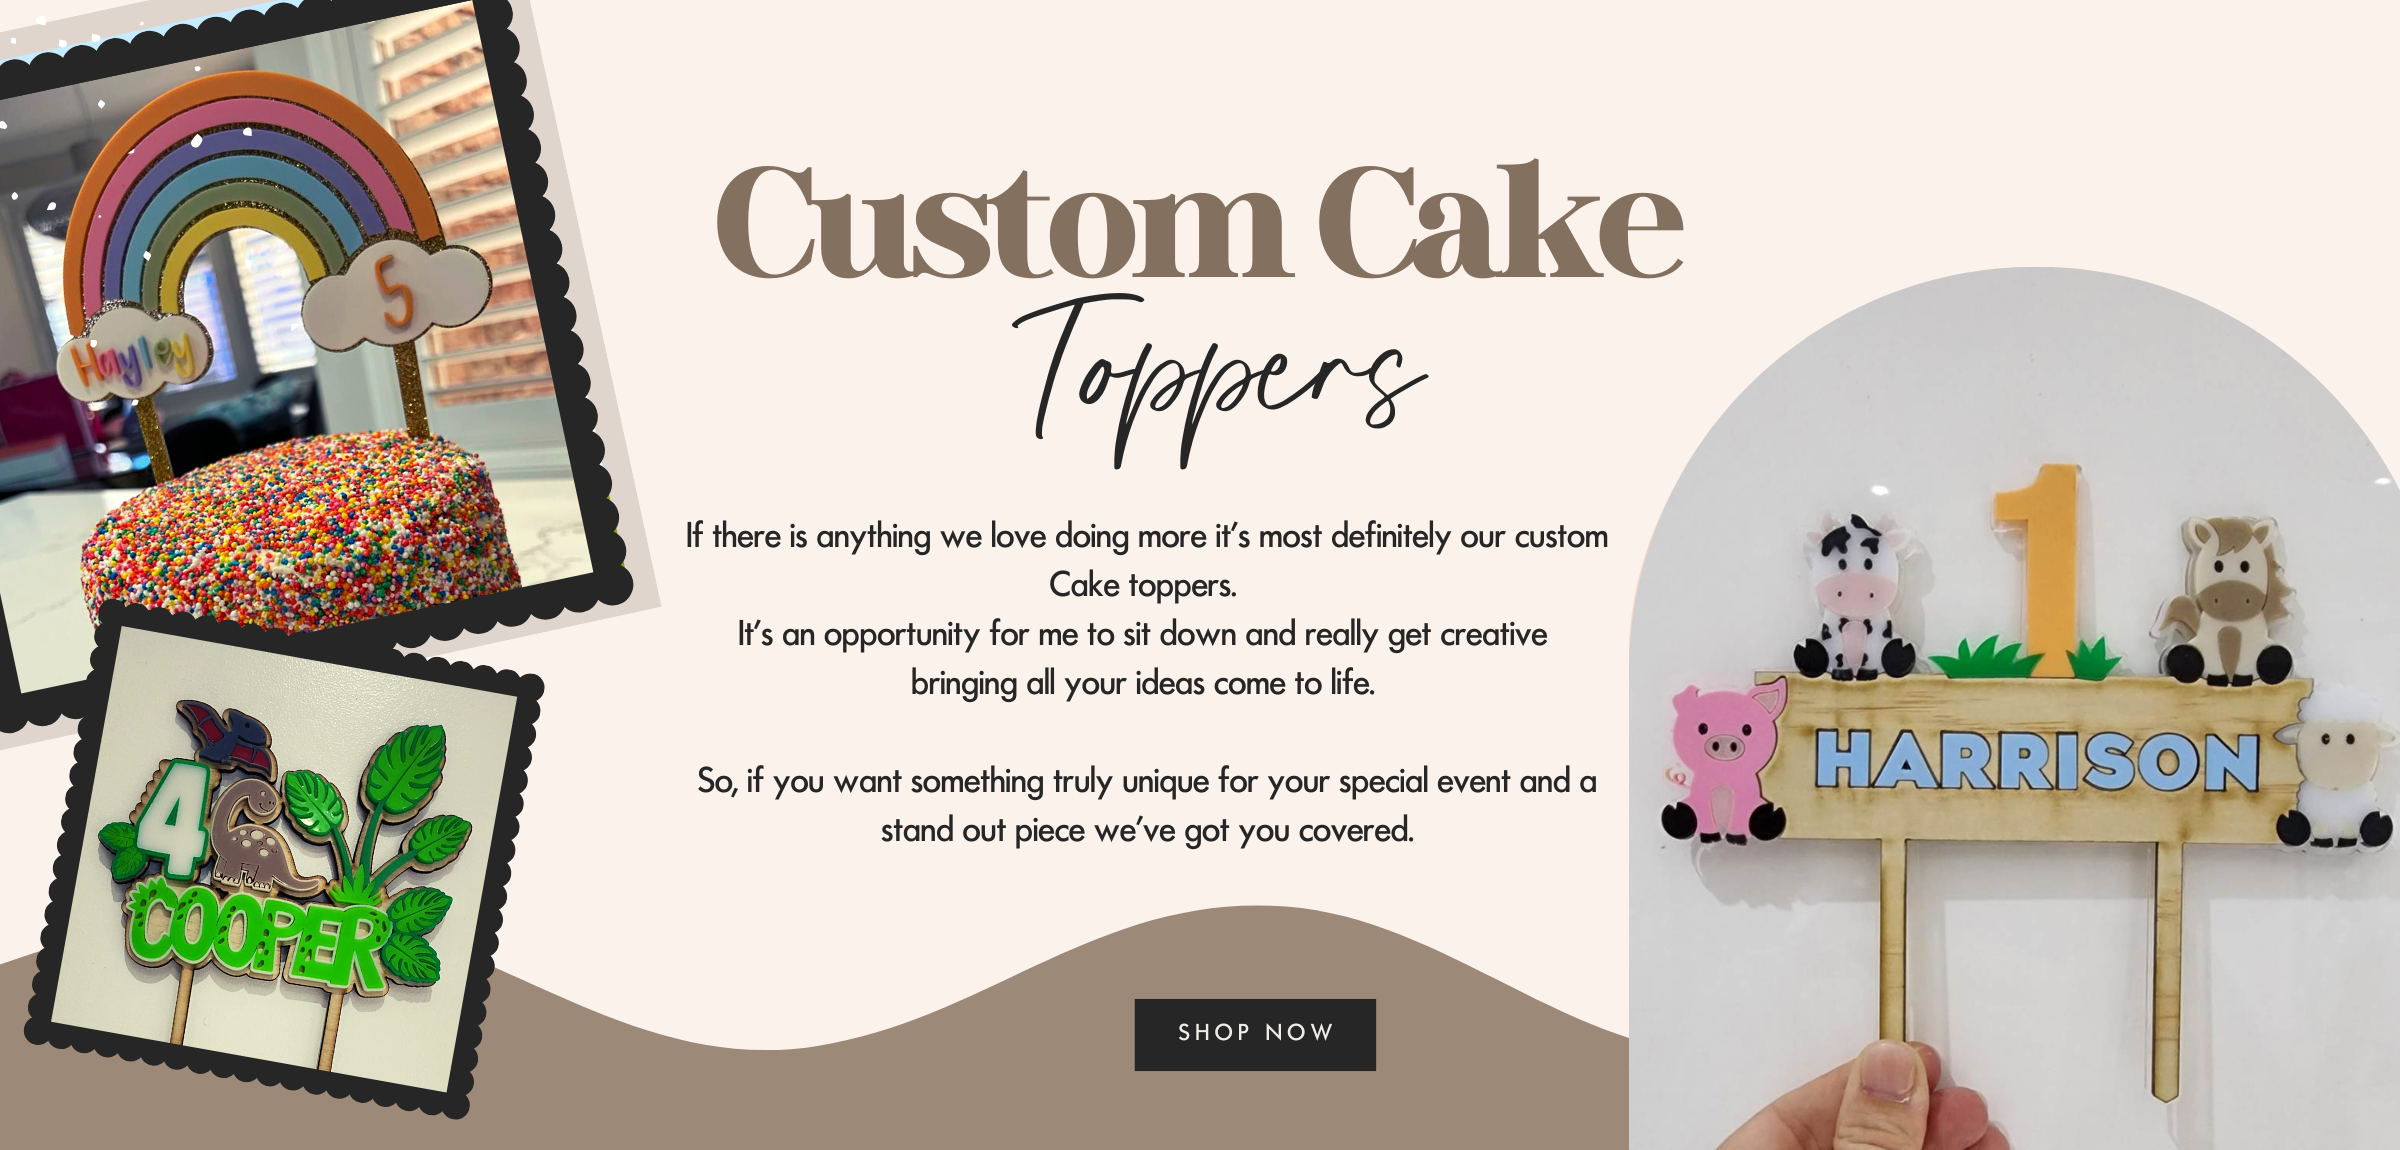Open the Harrison farm animals topper photo
Viewport: 2400px width, 1150px height.
(x=2015, y=710)
